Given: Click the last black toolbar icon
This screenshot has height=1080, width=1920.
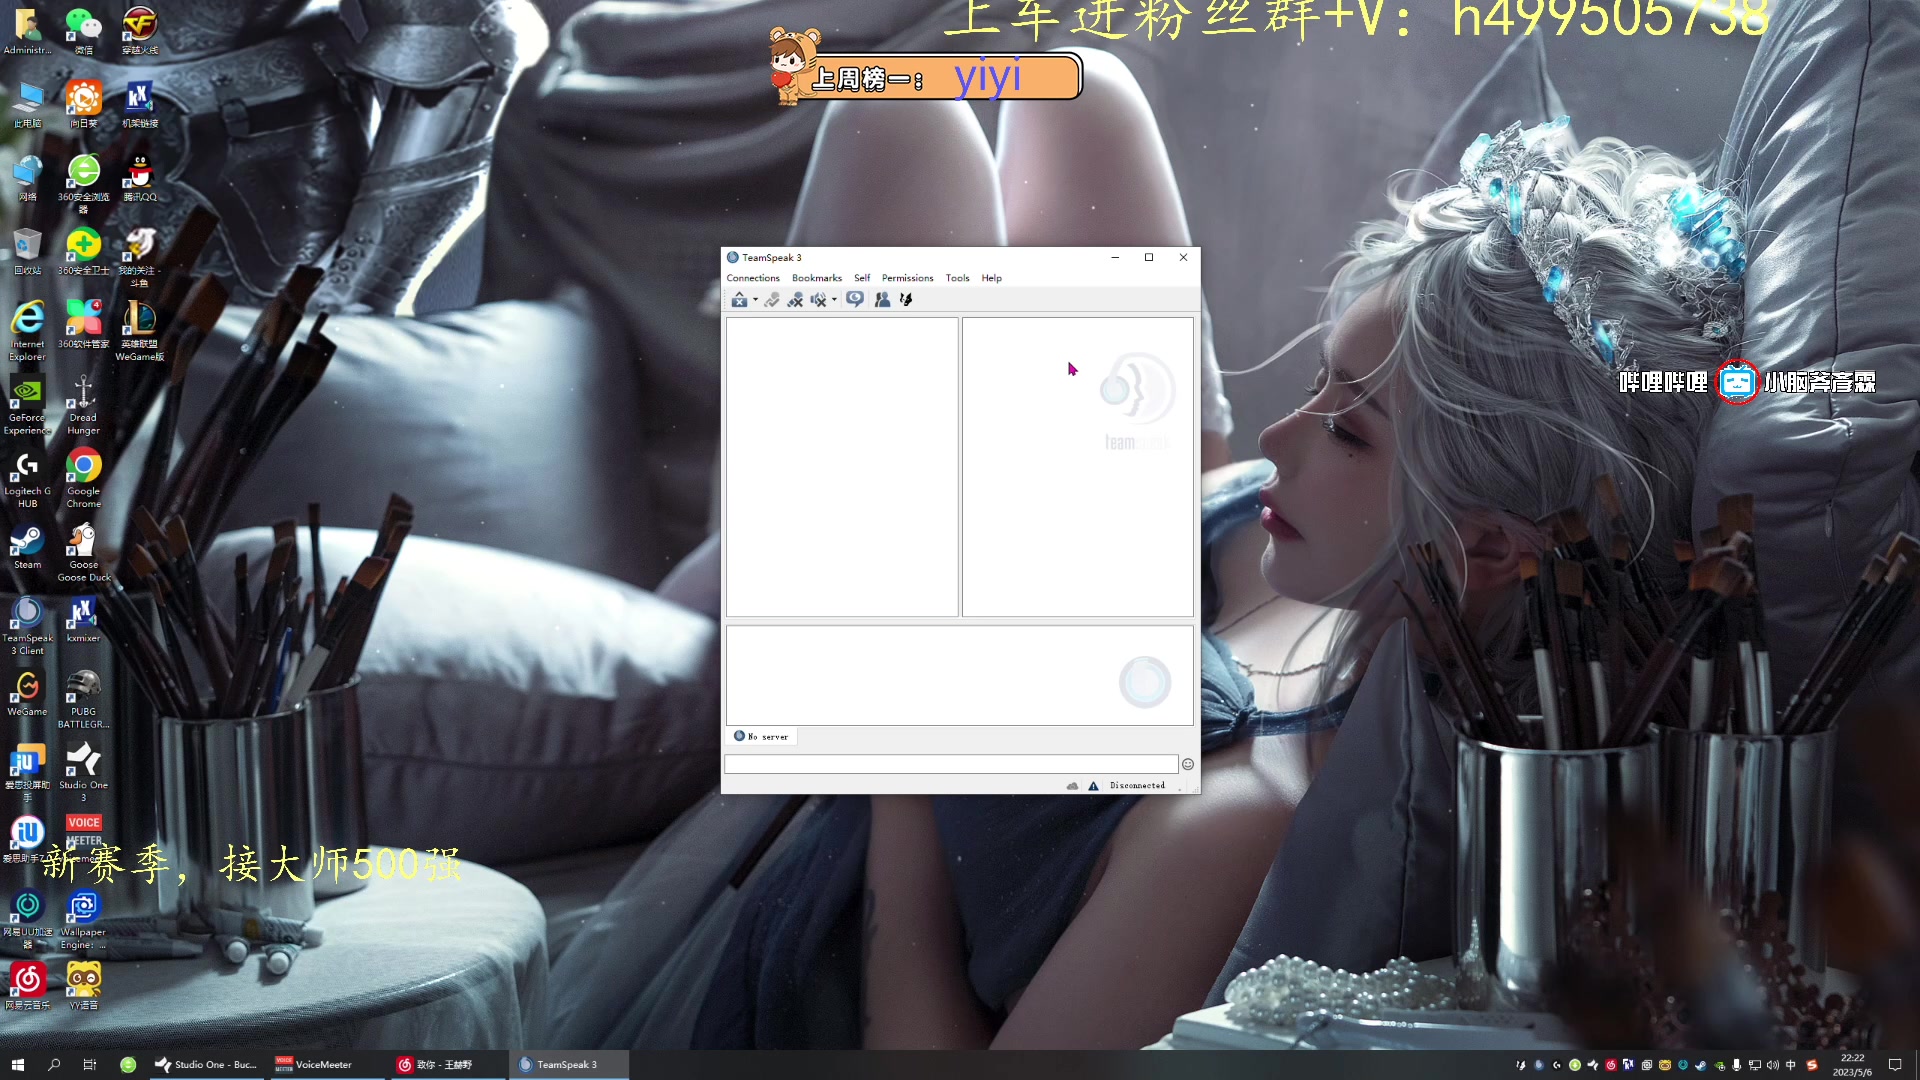Looking at the screenshot, I should click(906, 299).
